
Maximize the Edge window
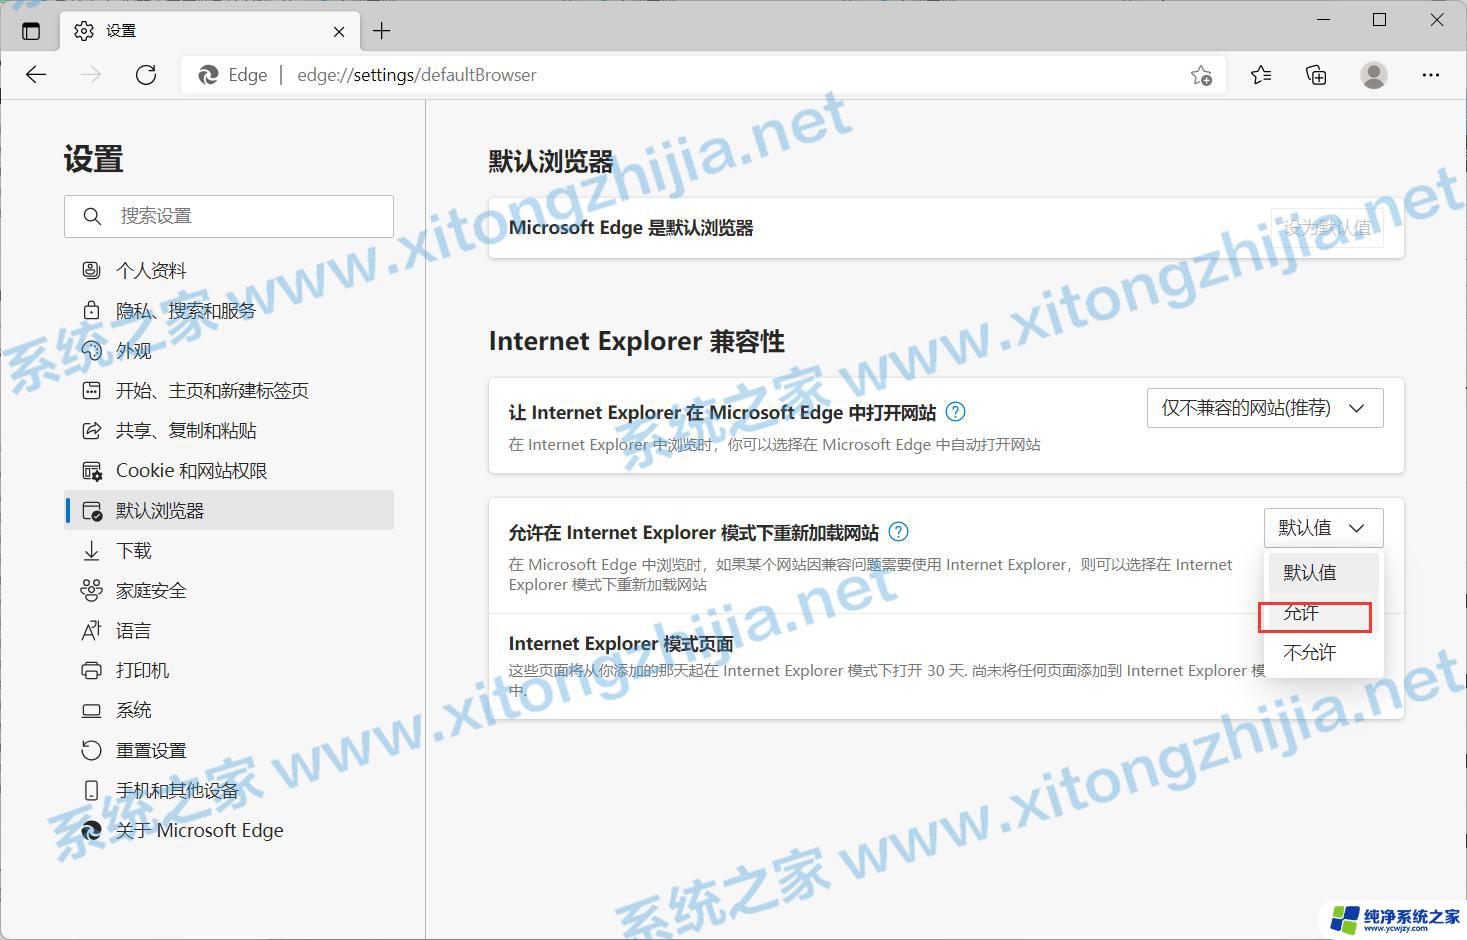point(1379,20)
